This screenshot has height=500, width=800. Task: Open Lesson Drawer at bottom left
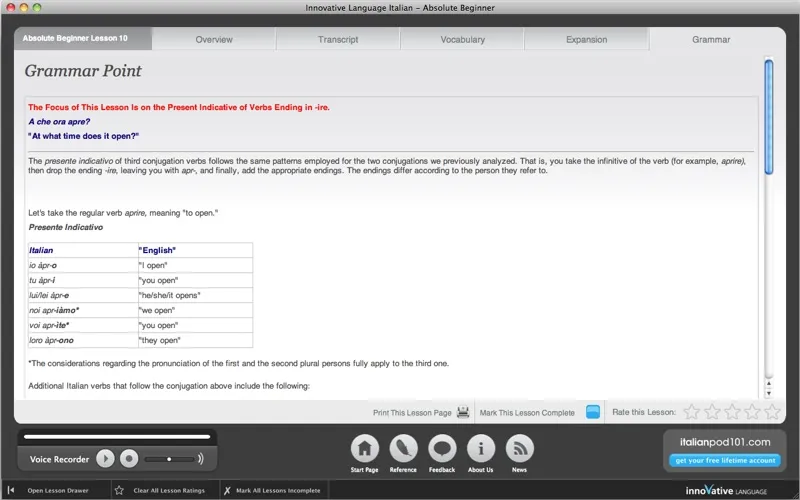[x=57, y=491]
